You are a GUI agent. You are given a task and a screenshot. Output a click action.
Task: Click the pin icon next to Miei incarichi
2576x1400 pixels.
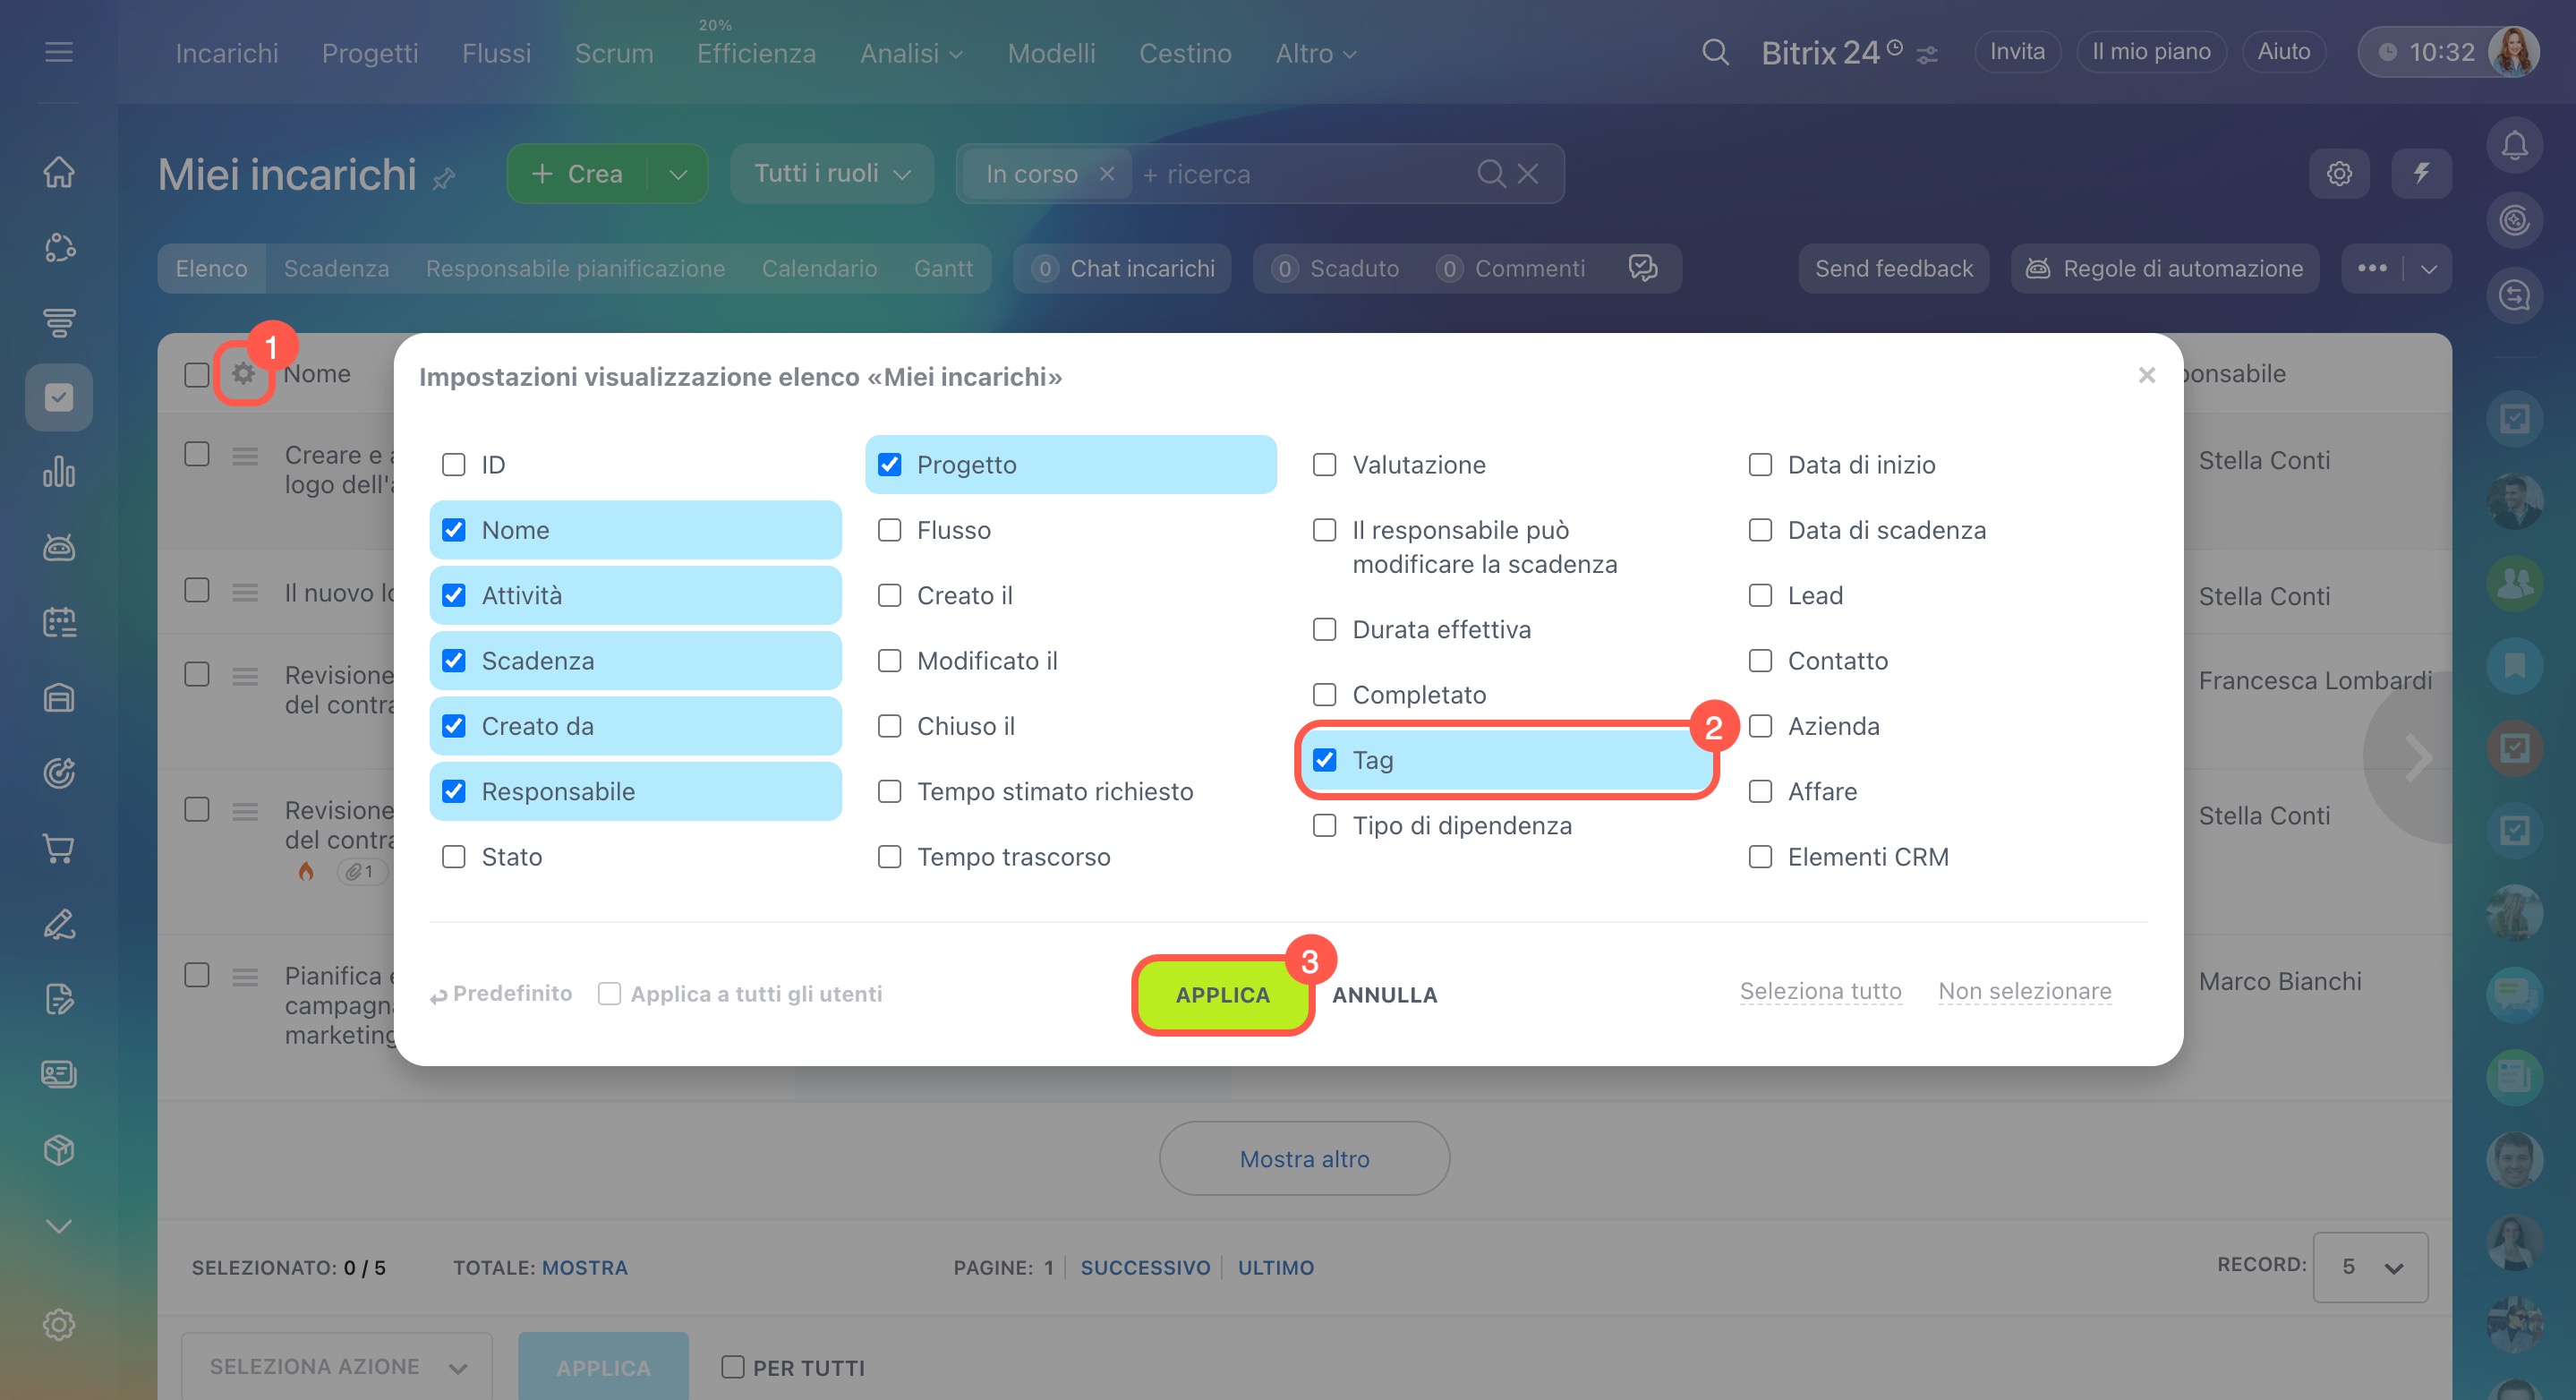click(444, 179)
